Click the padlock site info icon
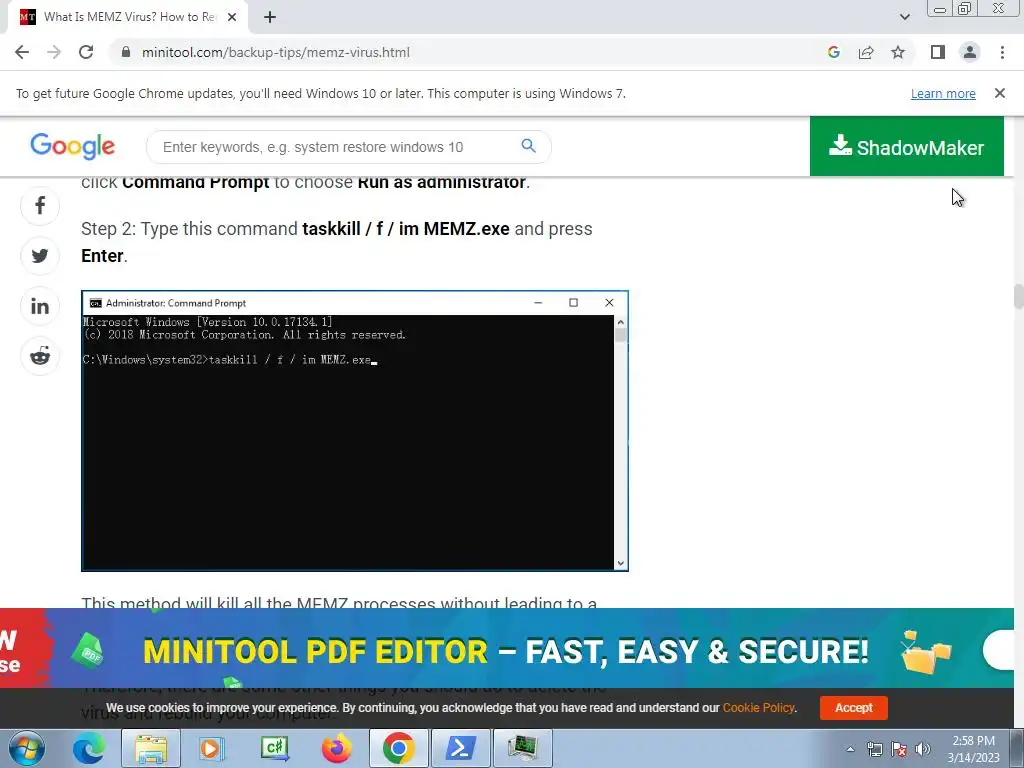Image resolution: width=1024 pixels, height=768 pixels. [126, 52]
